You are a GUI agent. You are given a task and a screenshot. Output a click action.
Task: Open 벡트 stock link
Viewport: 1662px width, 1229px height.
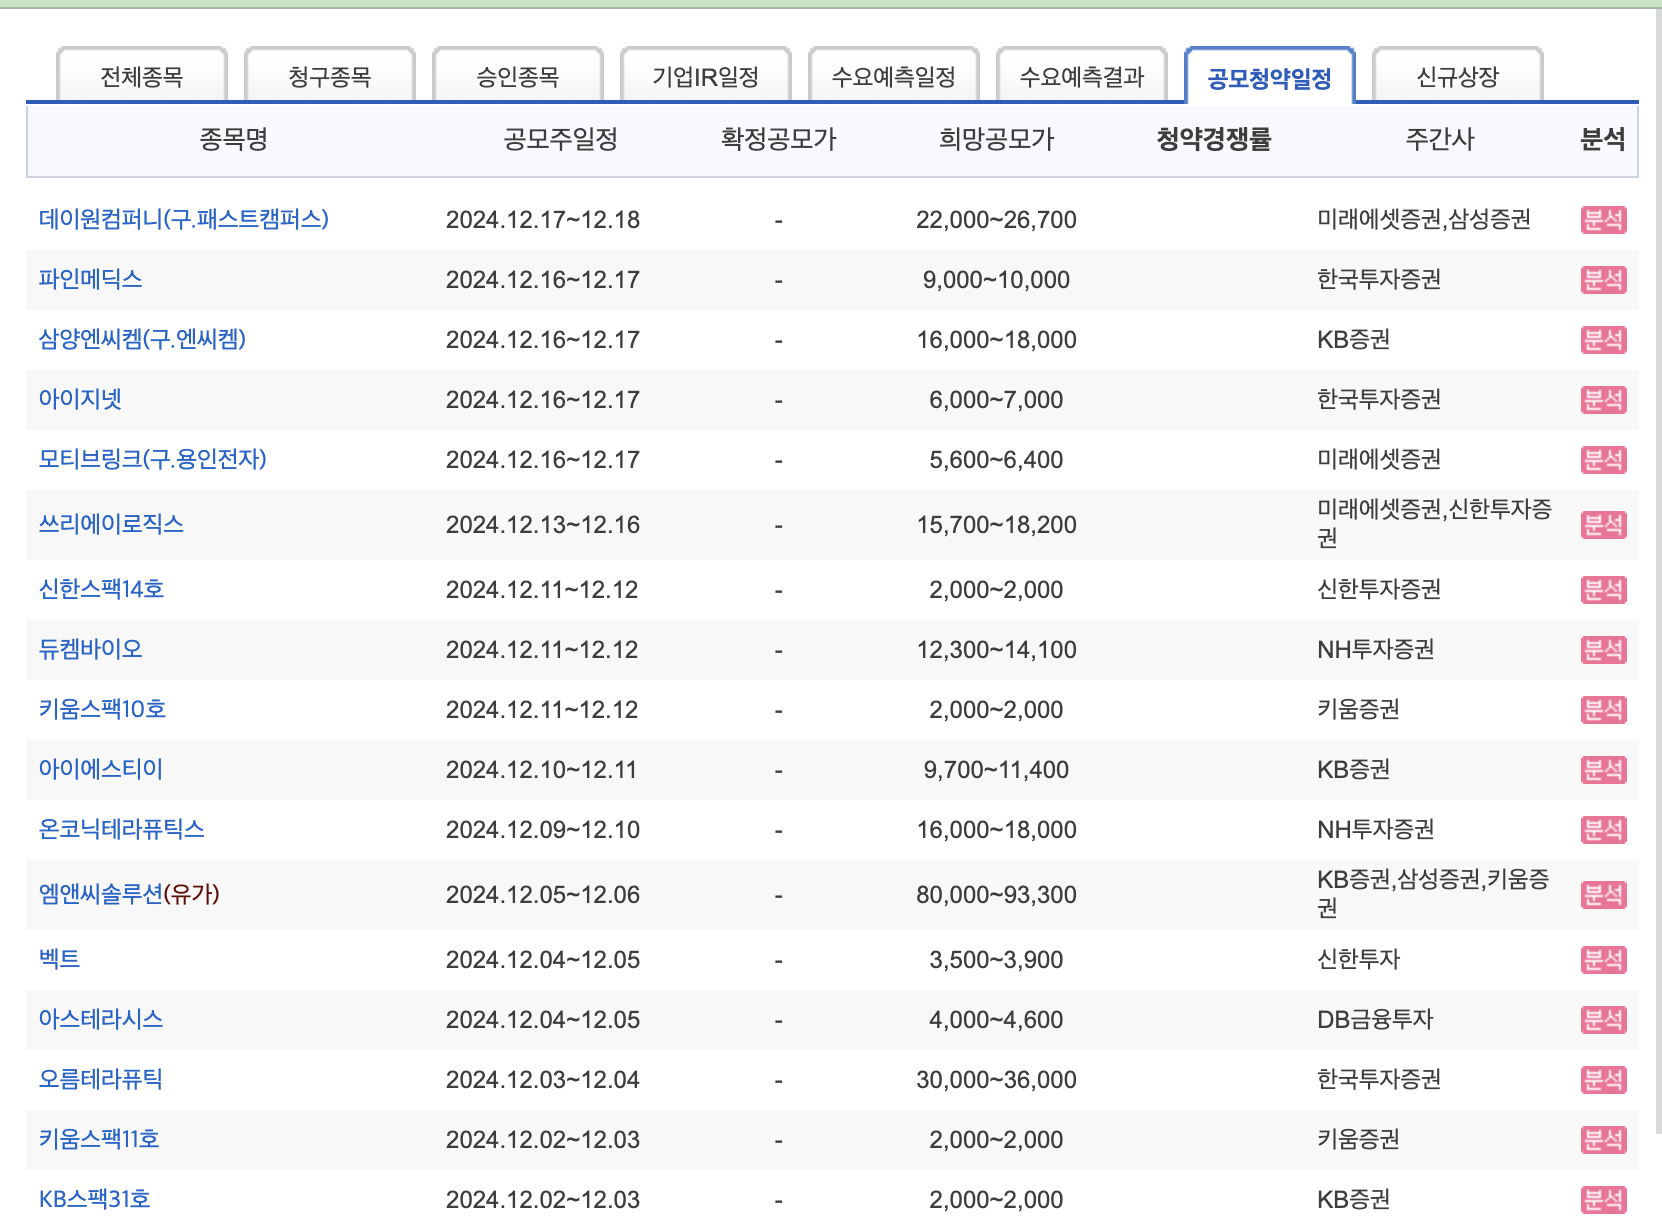pyautogui.click(x=59, y=959)
